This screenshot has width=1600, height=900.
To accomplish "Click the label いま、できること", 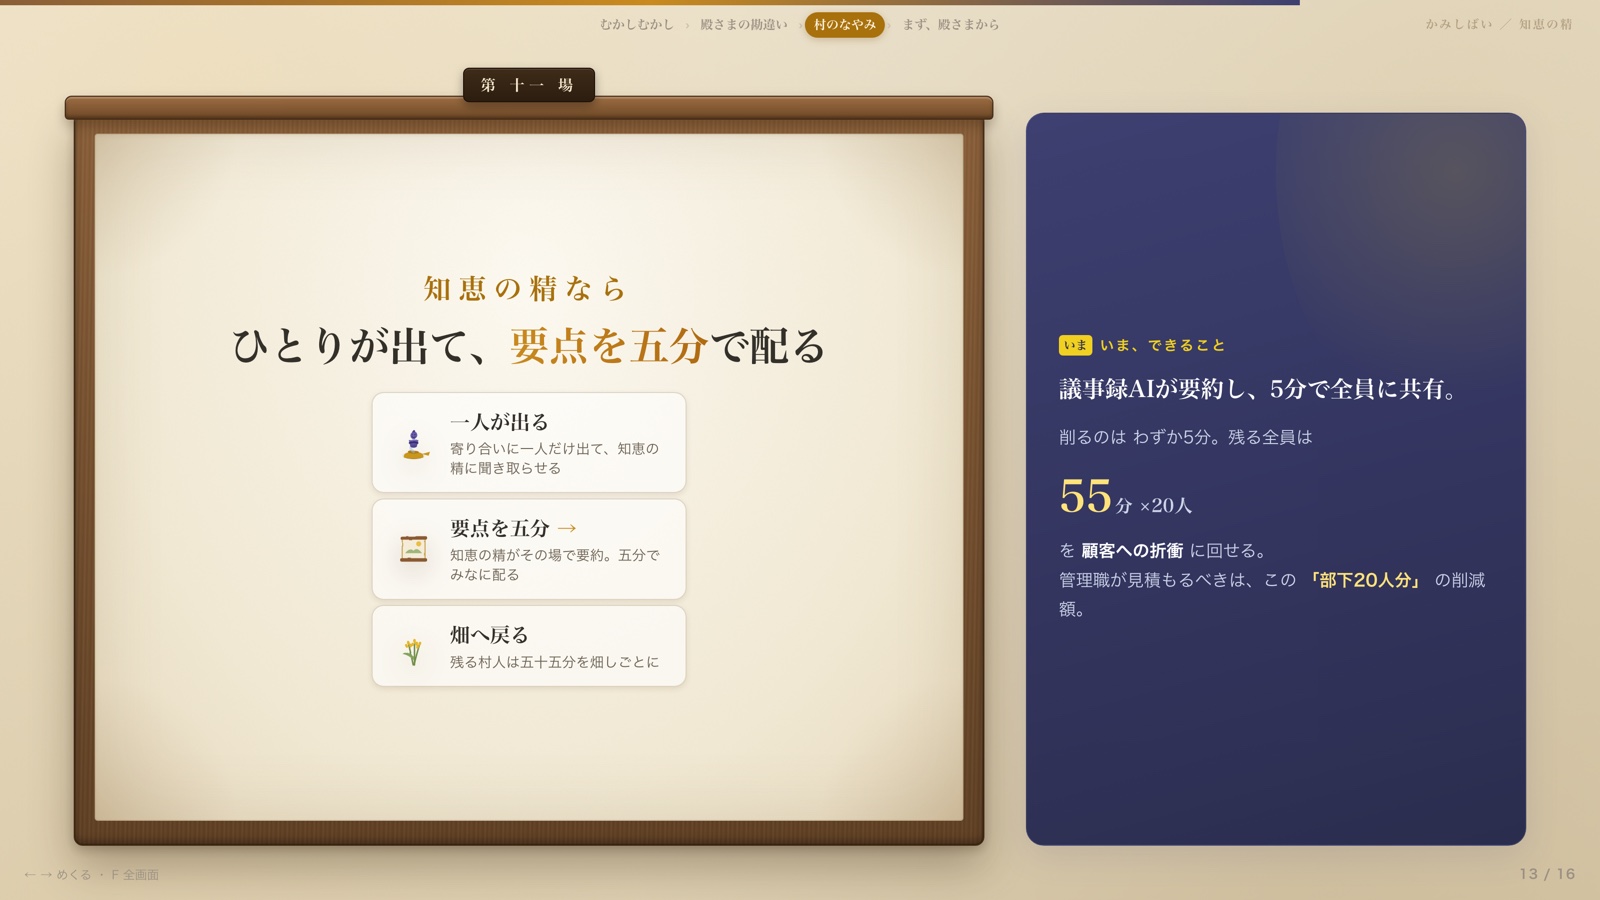I will point(1163,345).
